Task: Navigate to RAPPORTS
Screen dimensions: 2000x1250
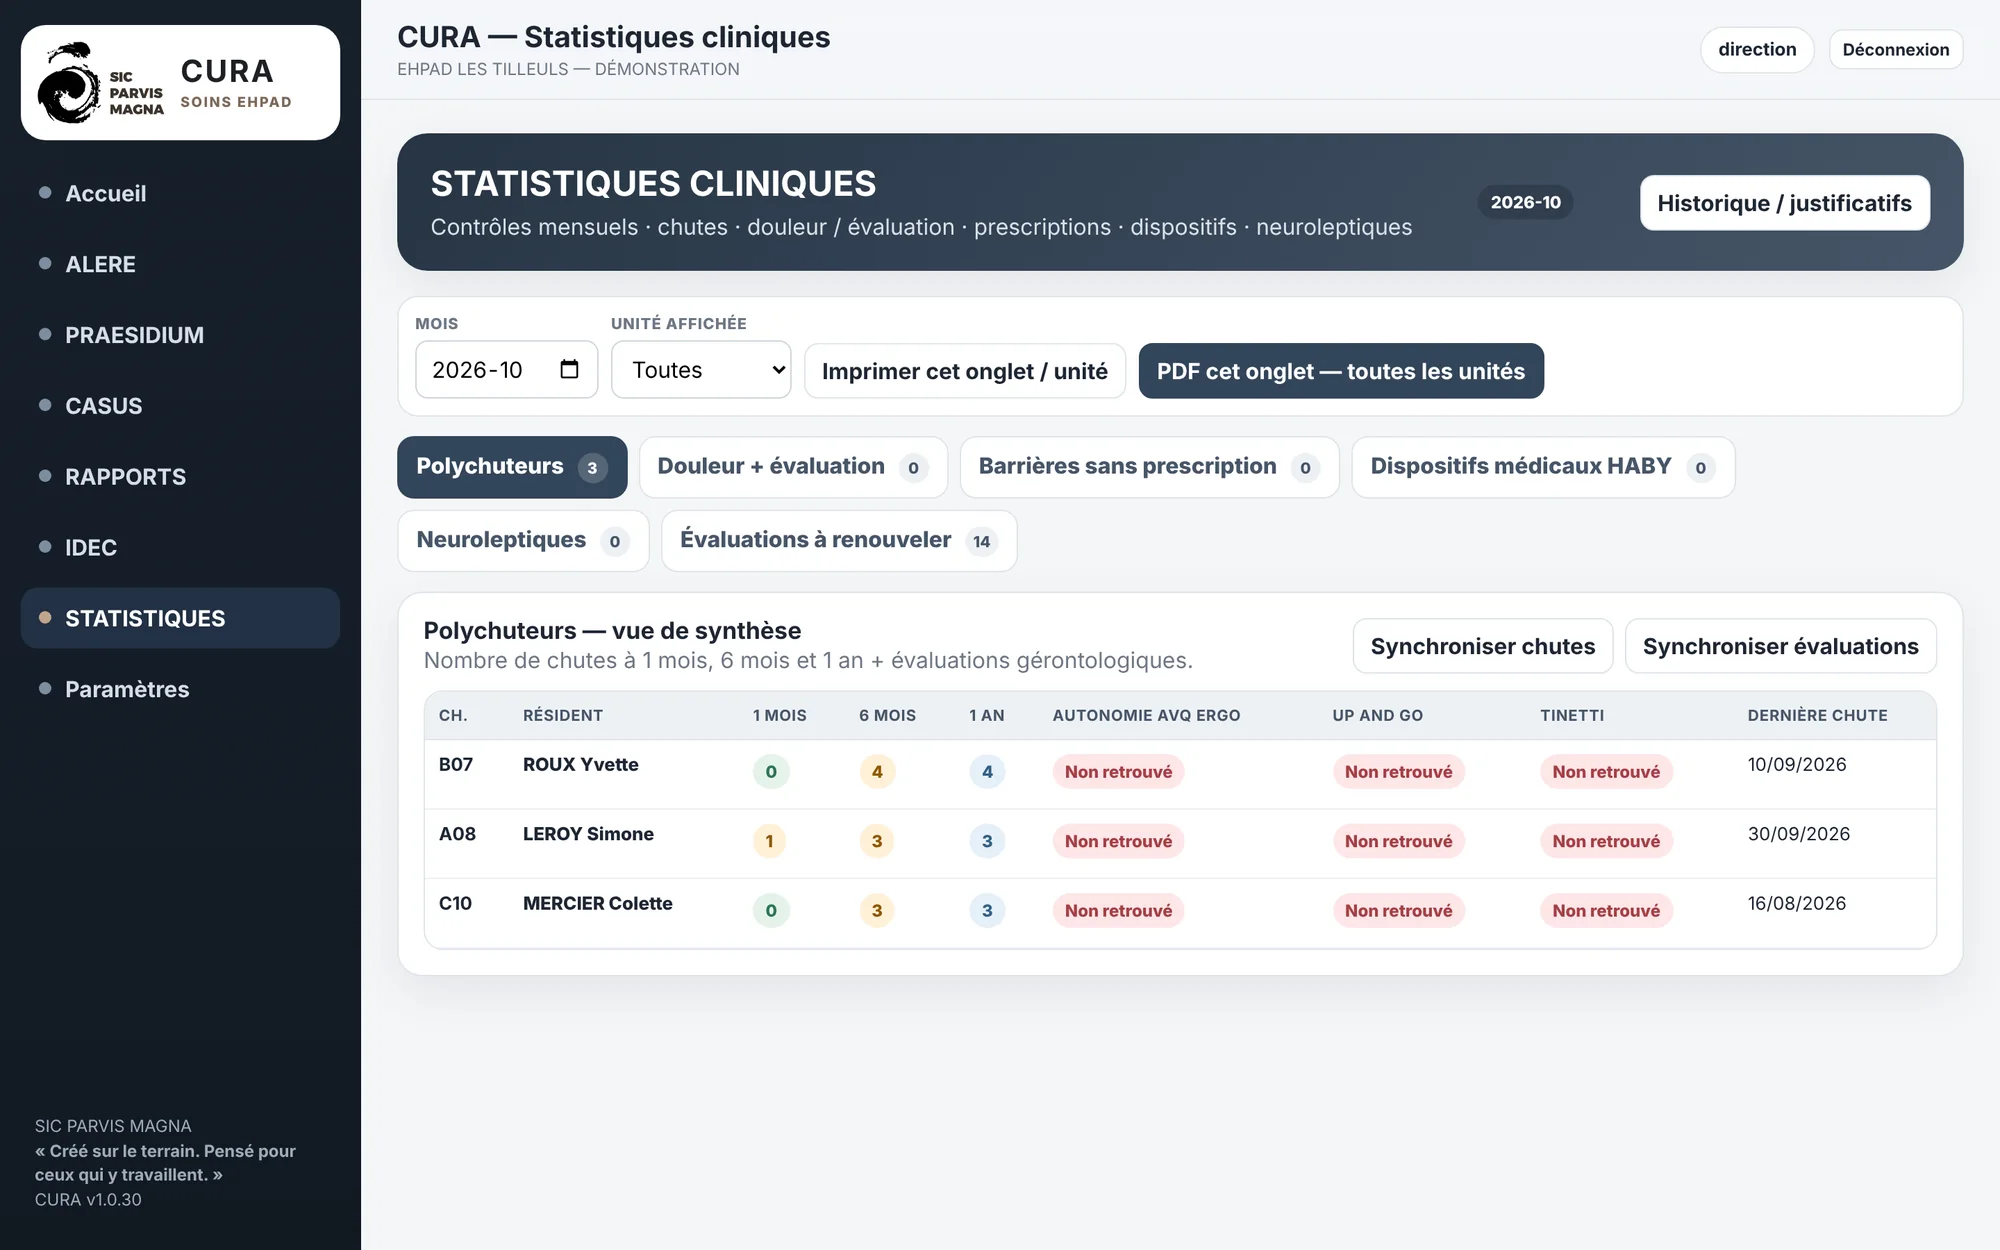Action: pyautogui.click(x=180, y=477)
